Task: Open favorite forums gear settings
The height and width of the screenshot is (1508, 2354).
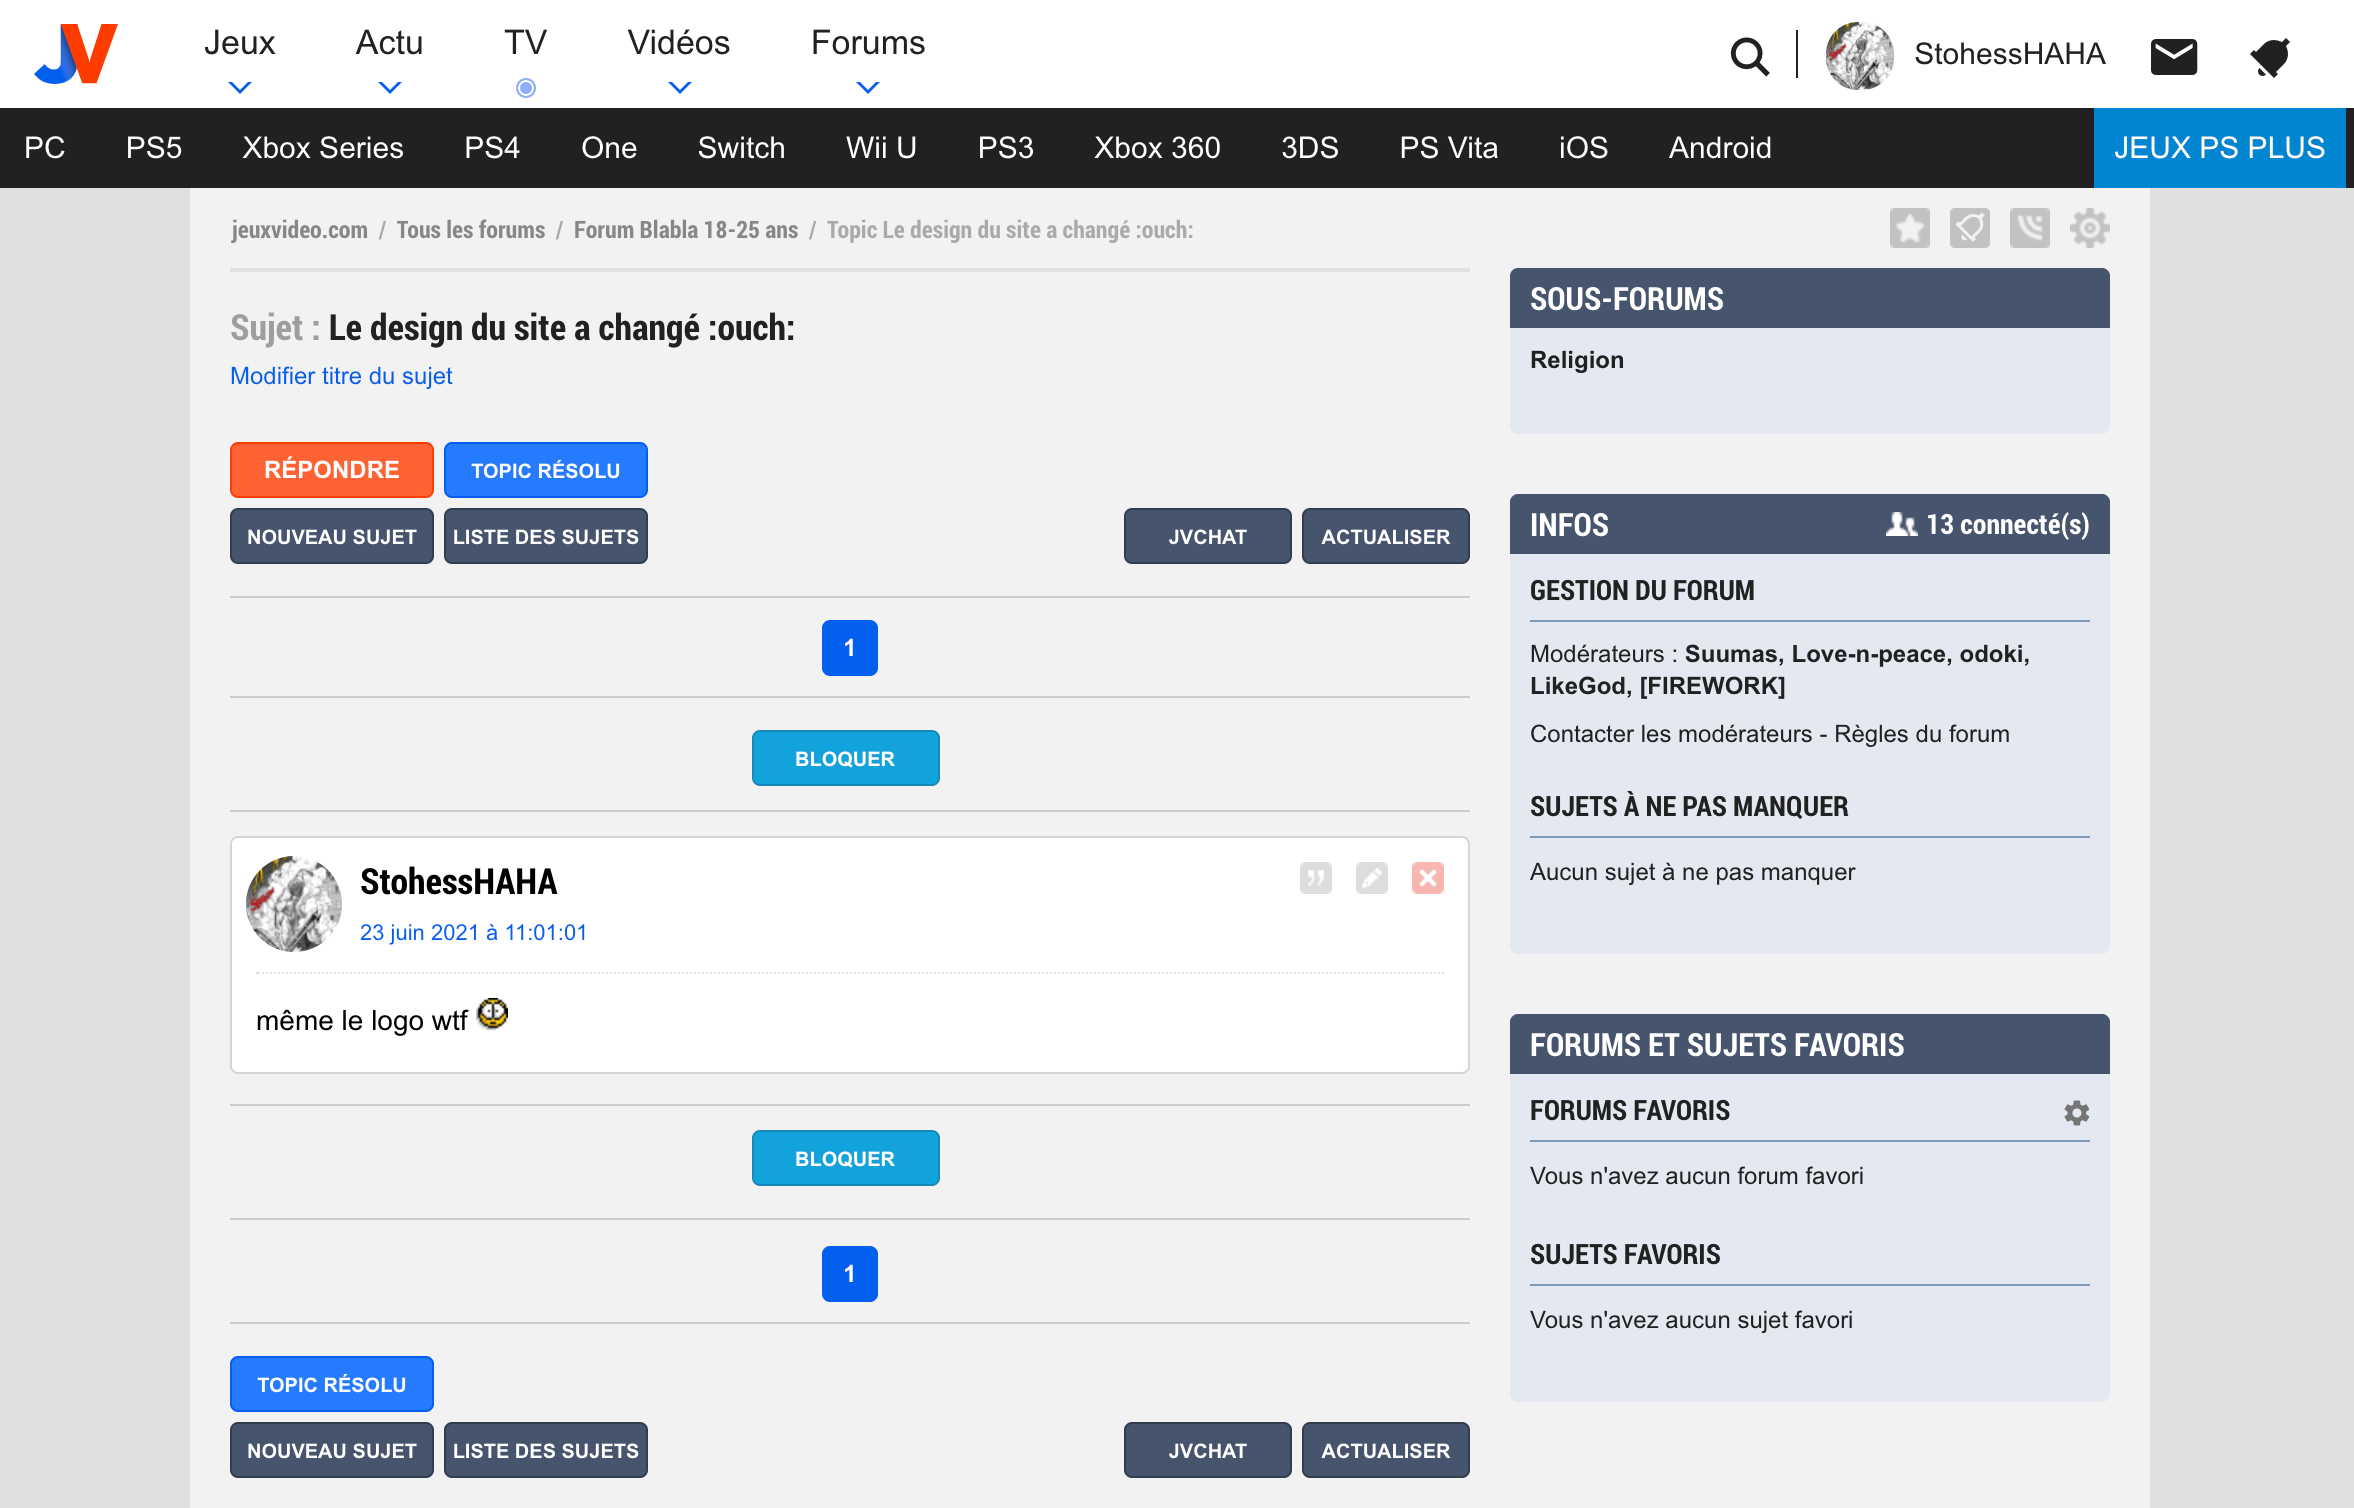Action: [x=2076, y=1113]
